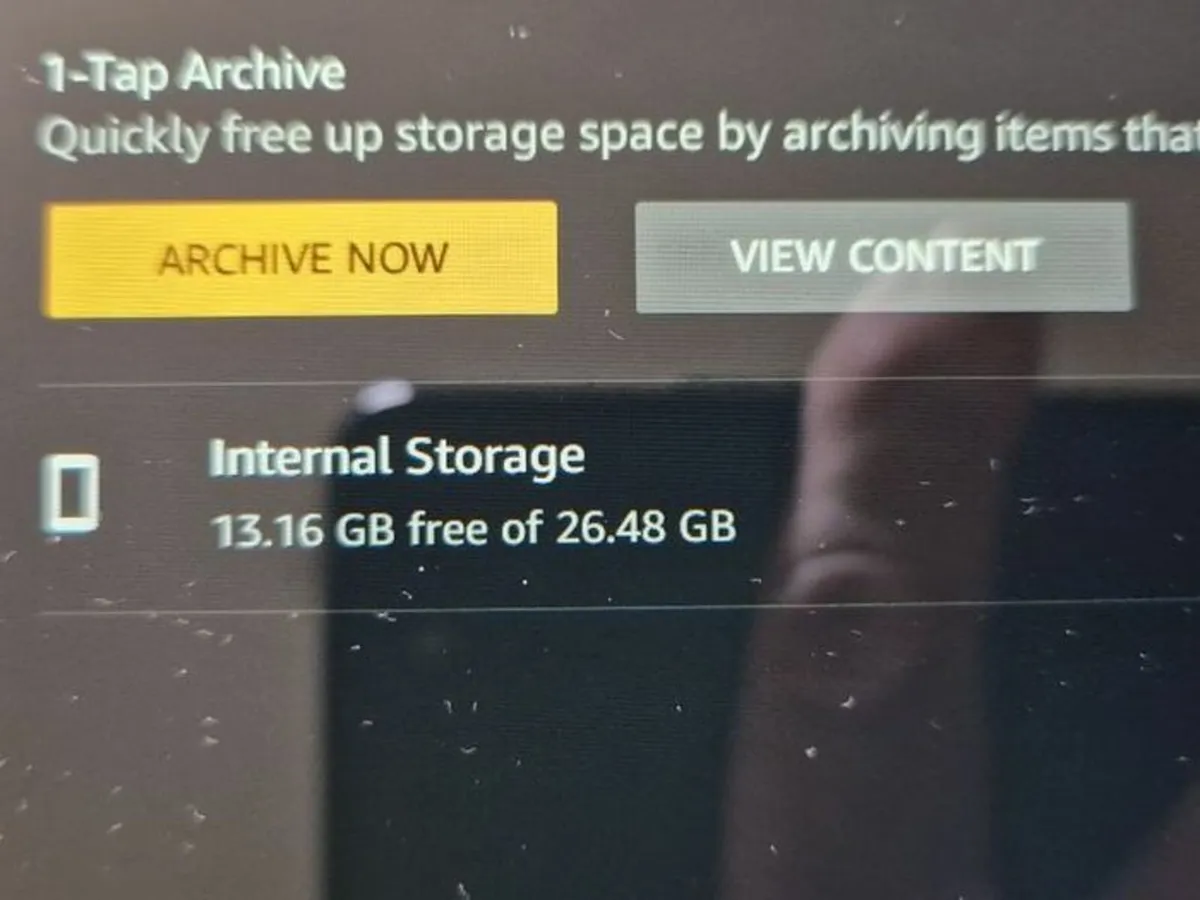
Task: Select the white rectangle icon beside Internal Storage
Action: (74, 492)
